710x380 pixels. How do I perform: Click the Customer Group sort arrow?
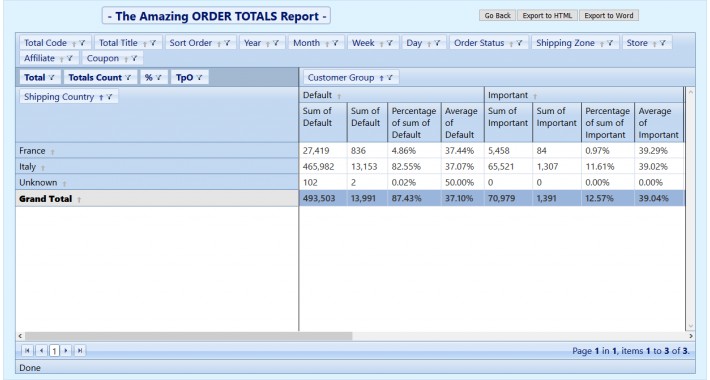coord(381,78)
